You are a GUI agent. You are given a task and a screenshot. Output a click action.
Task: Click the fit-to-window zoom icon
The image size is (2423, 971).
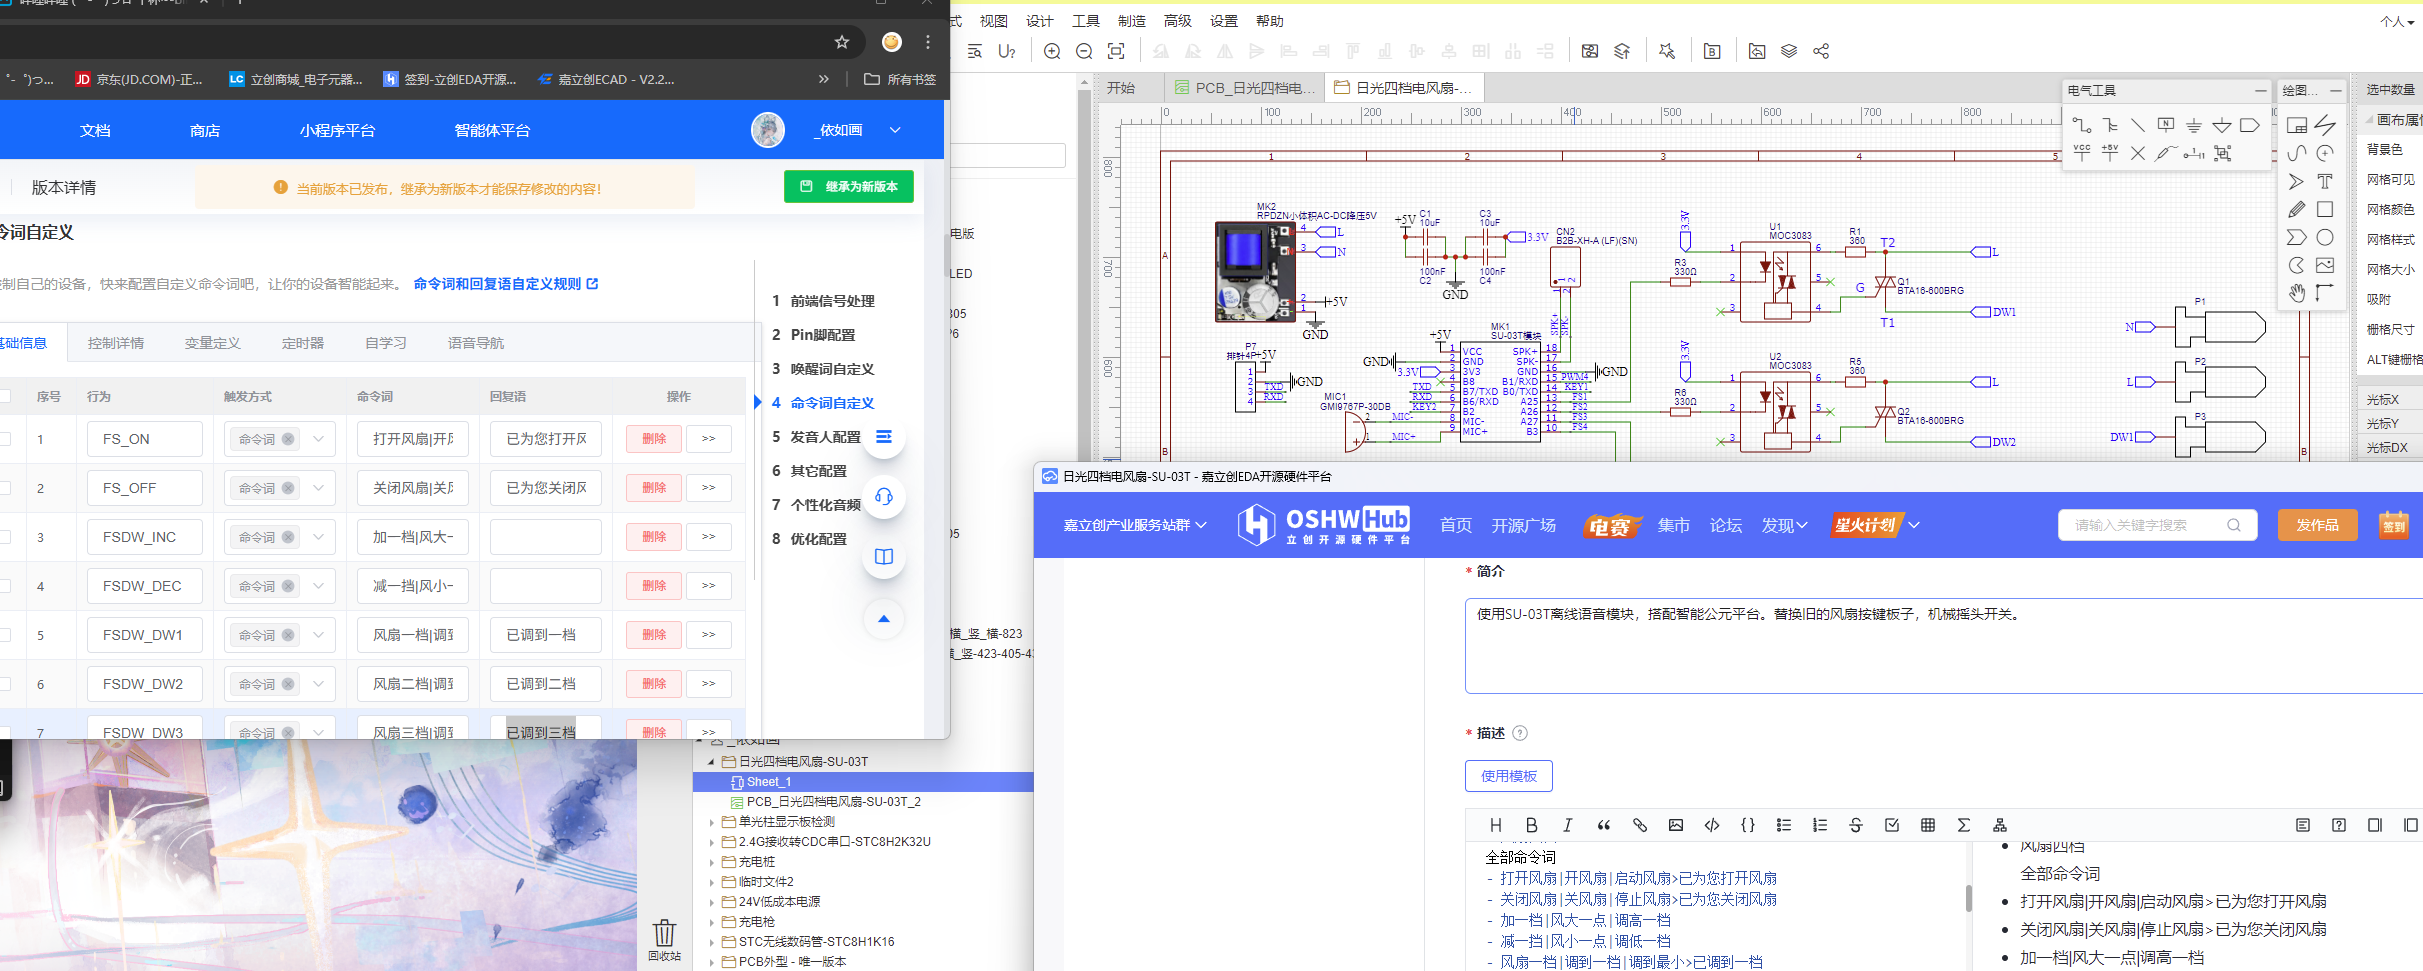coord(1116,51)
